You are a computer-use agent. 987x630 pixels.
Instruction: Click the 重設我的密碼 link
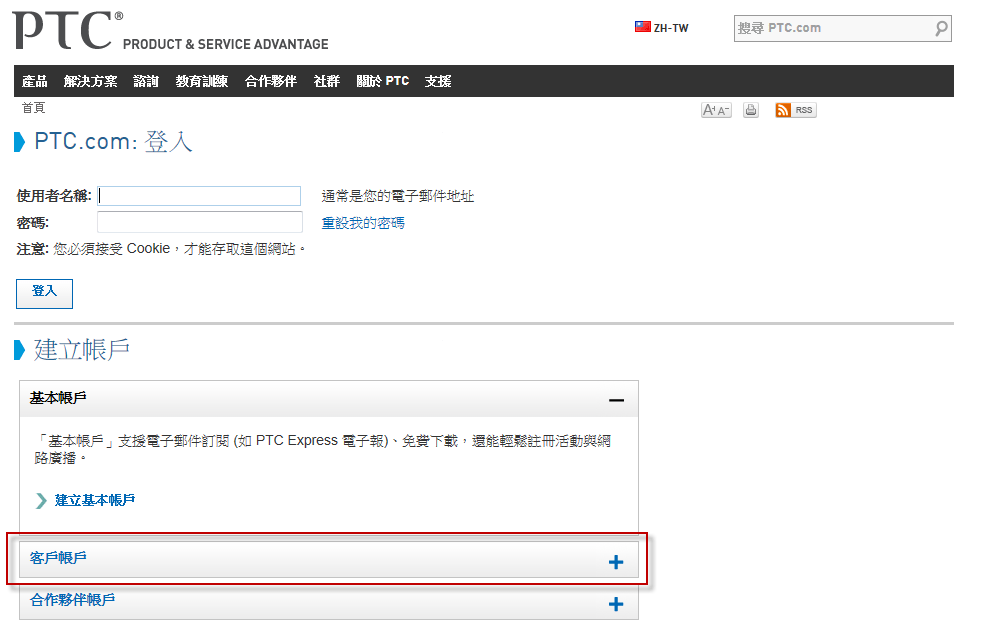tap(363, 223)
